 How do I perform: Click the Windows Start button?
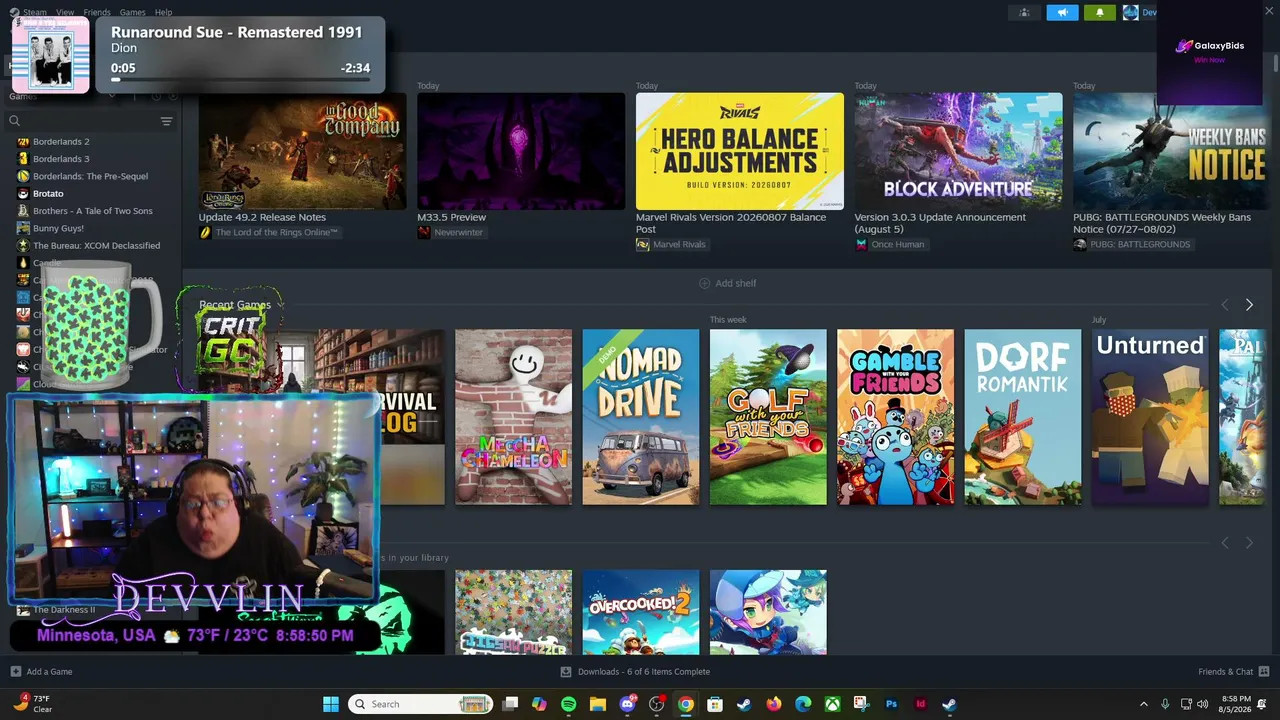[331, 704]
